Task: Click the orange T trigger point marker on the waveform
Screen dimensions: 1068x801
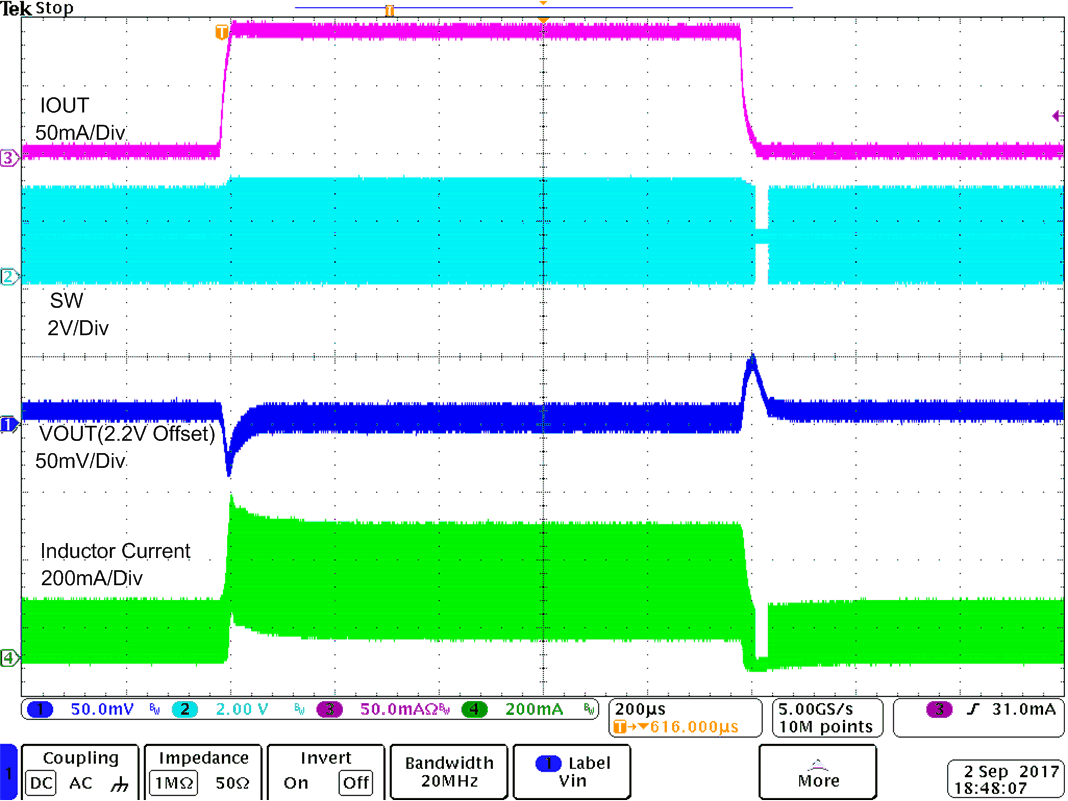Action: [x=222, y=33]
